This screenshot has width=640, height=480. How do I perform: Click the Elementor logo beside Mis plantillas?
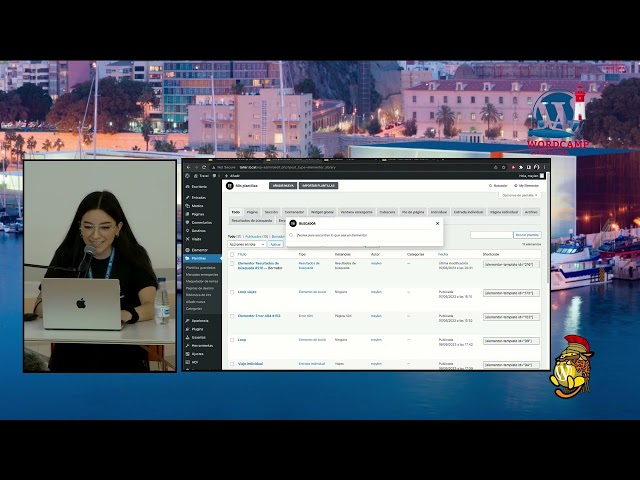(x=229, y=186)
